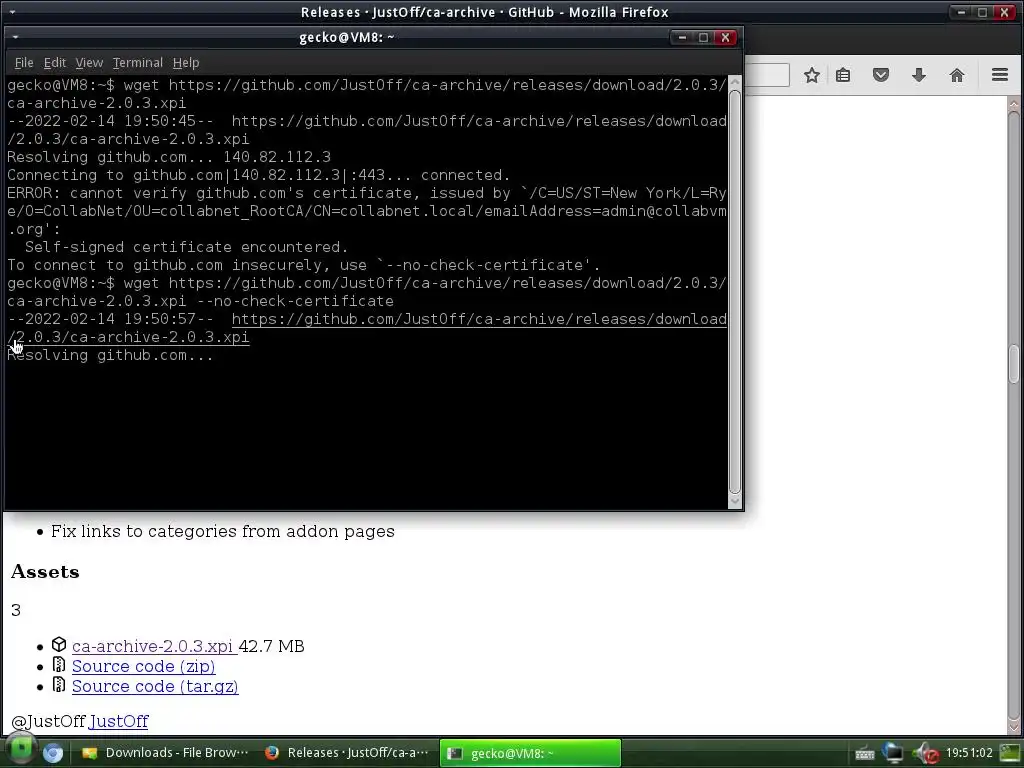Download Source code (zip) link
Viewport: 1024px width, 768px height.
144,666
